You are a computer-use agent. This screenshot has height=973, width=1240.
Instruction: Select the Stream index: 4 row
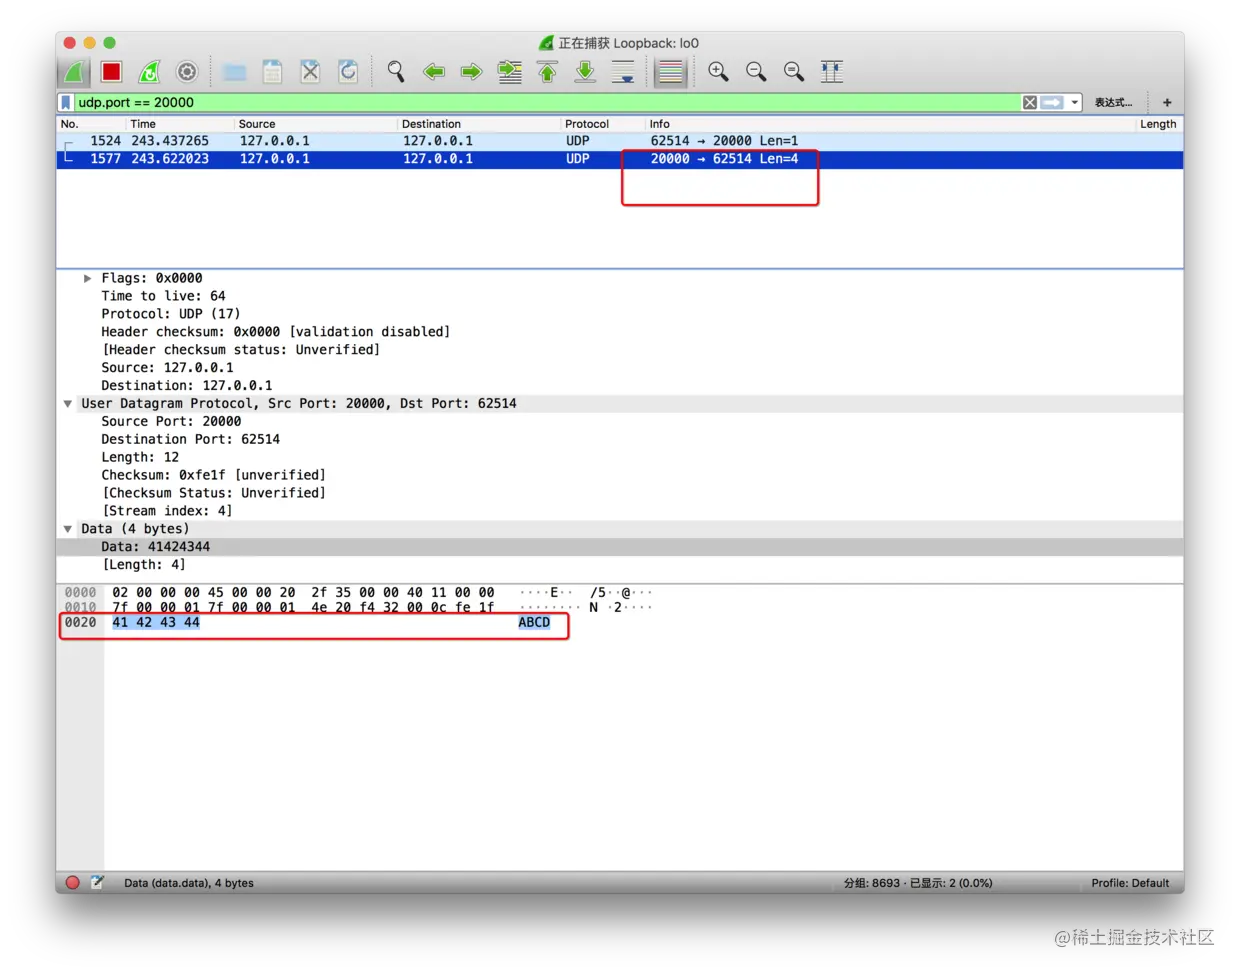(x=620, y=511)
